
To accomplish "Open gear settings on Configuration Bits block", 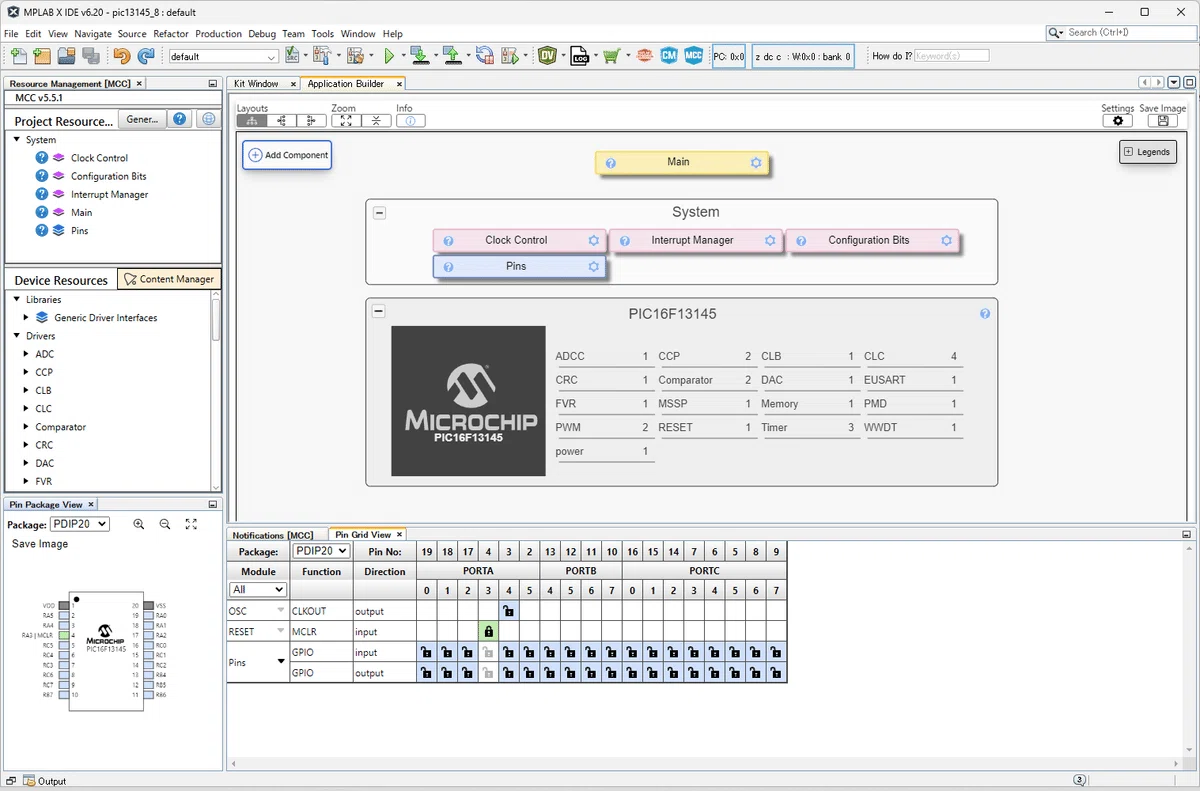I will click(x=946, y=241).
